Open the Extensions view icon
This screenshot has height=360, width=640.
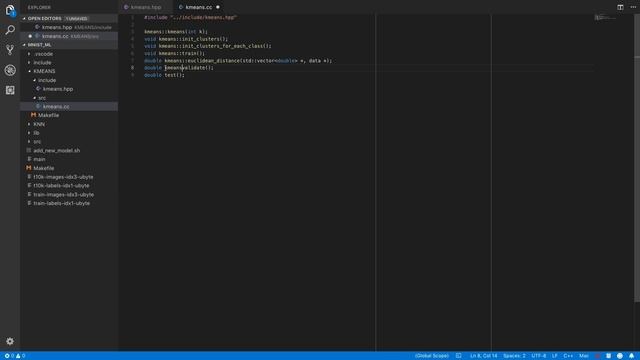10,90
